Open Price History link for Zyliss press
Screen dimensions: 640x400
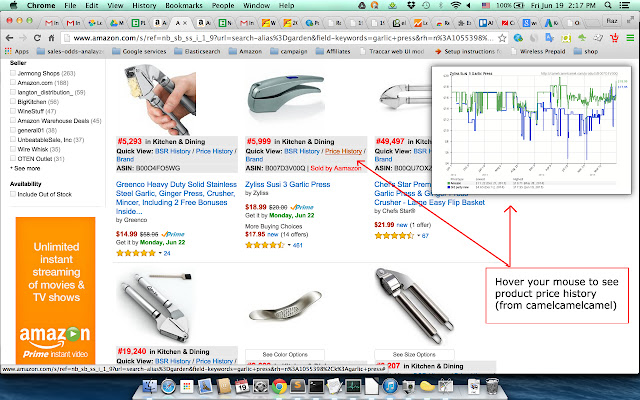(x=343, y=151)
